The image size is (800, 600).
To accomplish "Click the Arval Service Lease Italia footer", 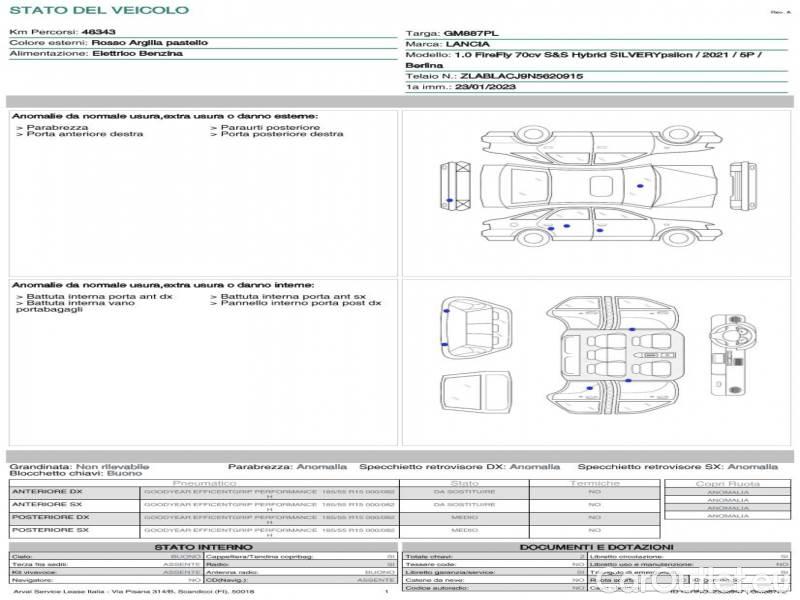I will tap(134, 592).
